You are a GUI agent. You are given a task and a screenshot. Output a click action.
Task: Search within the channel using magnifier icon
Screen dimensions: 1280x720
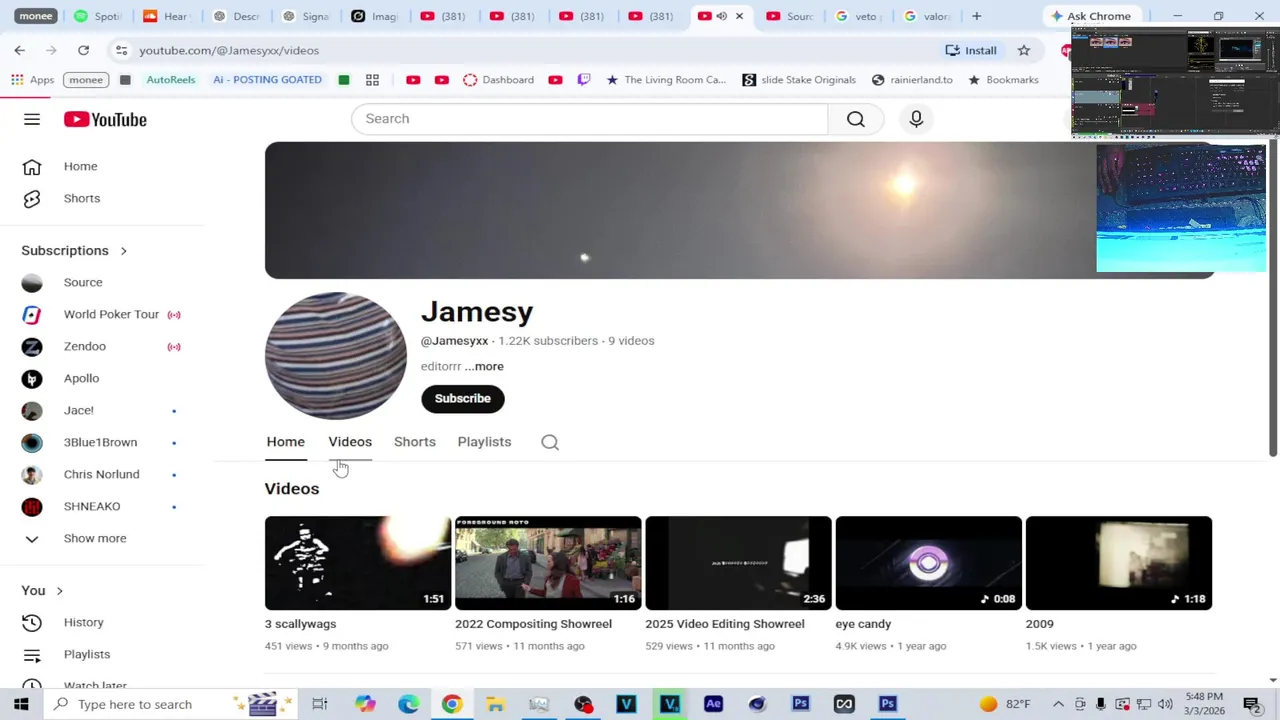tap(550, 442)
